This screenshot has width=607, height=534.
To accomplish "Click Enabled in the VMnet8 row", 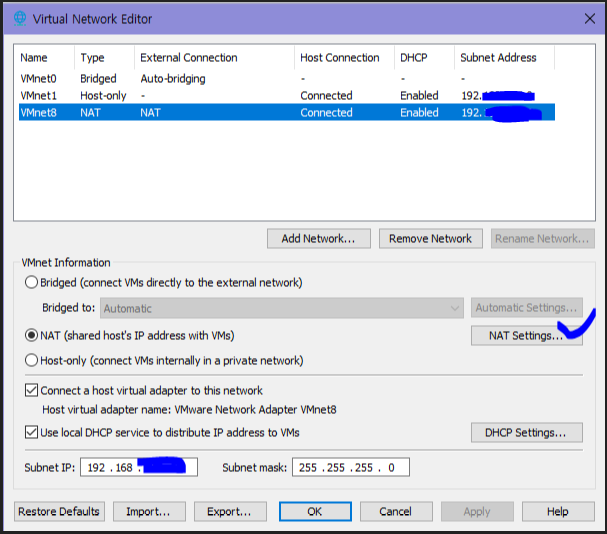I will point(419,113).
